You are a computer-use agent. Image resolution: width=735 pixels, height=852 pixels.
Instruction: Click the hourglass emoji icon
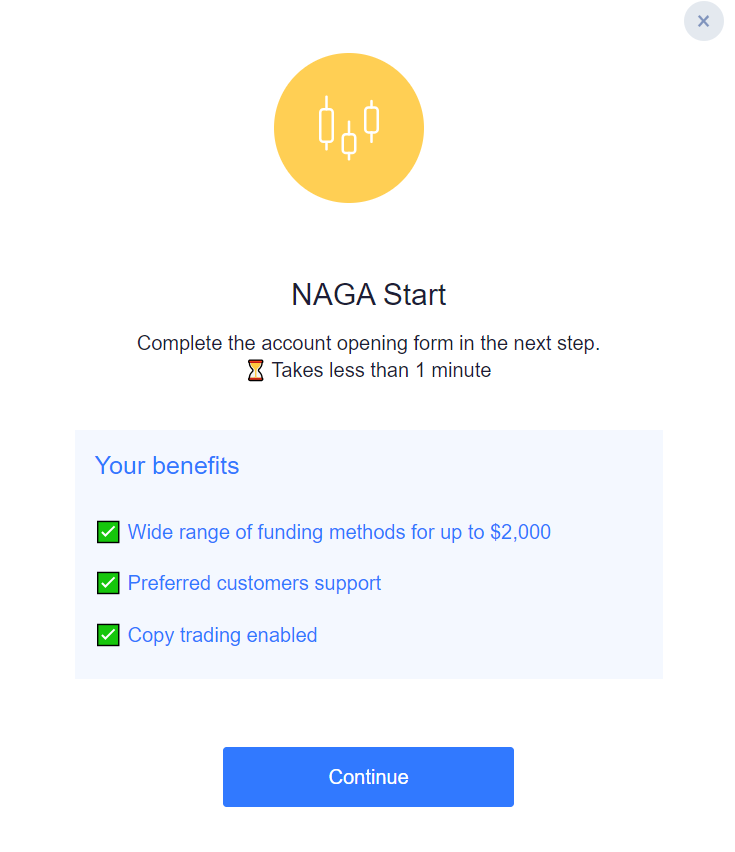coord(255,371)
